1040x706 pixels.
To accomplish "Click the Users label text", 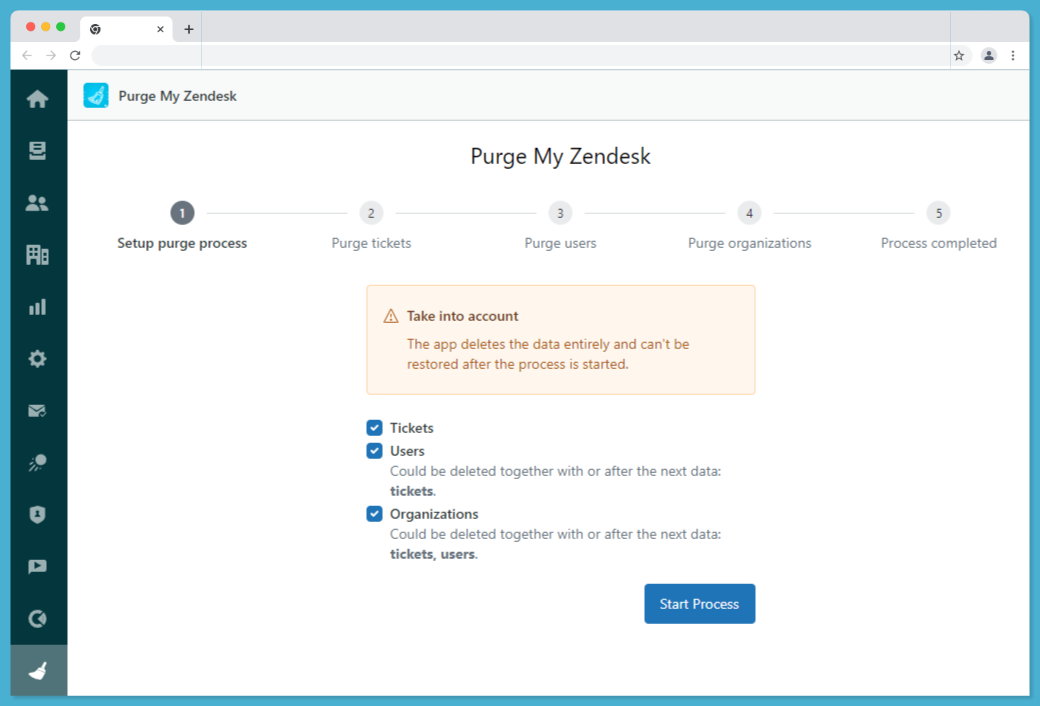I will pyautogui.click(x=407, y=451).
